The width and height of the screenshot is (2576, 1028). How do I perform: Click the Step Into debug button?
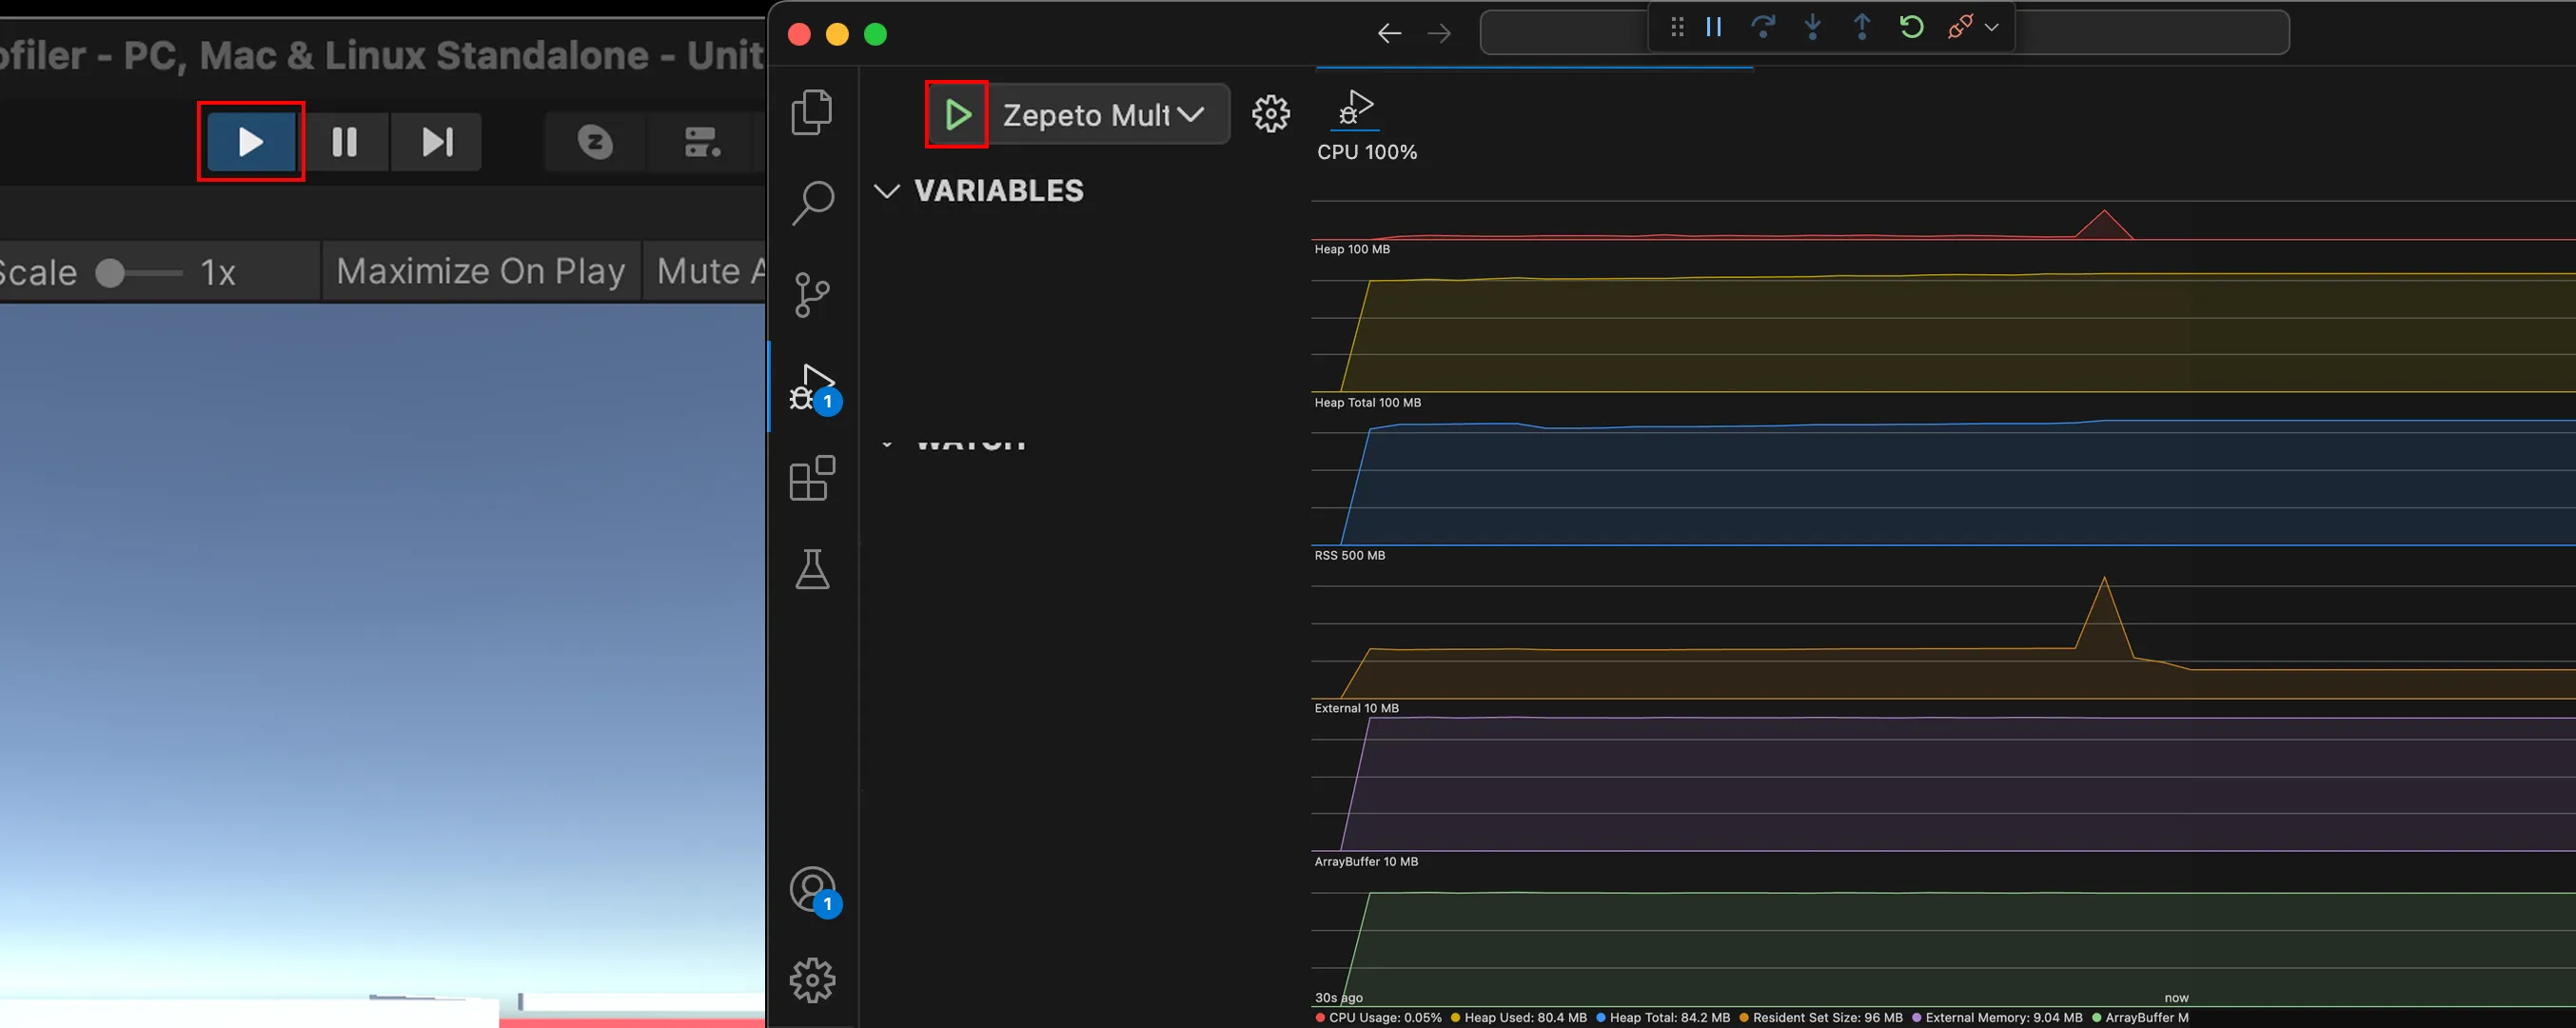(x=1812, y=27)
